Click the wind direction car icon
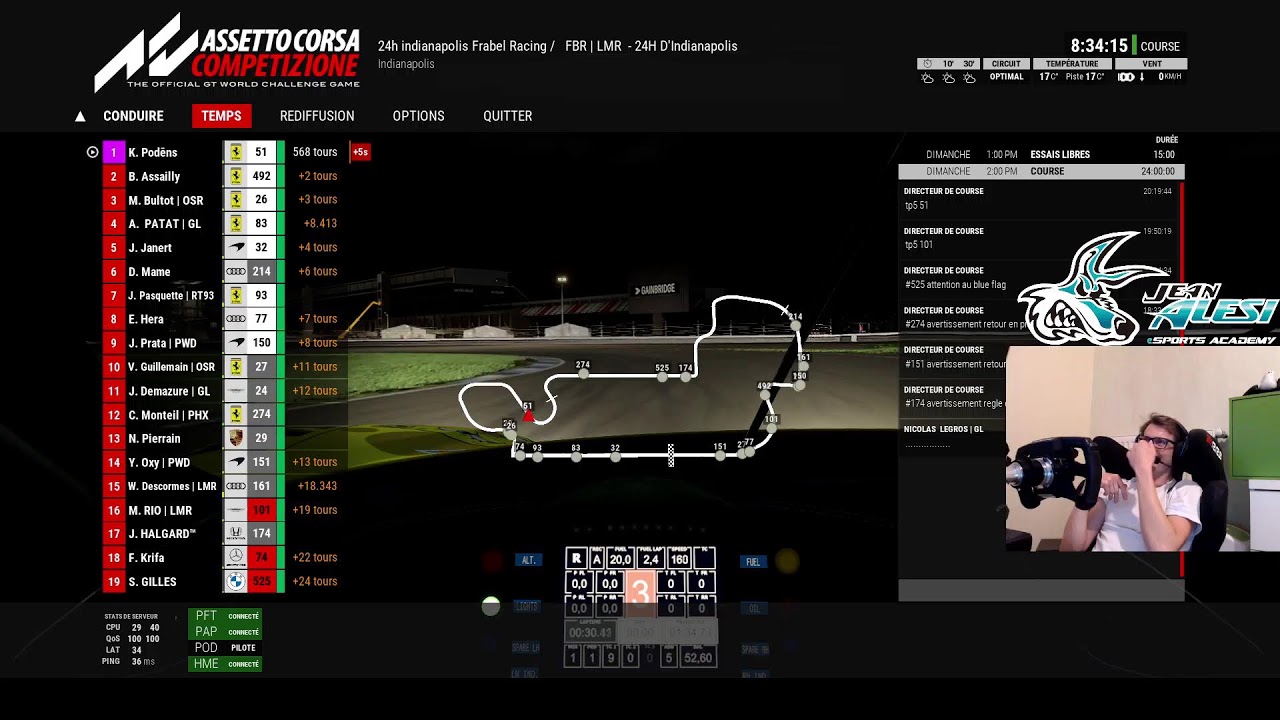Screen dimensions: 1280x720 point(1125,77)
